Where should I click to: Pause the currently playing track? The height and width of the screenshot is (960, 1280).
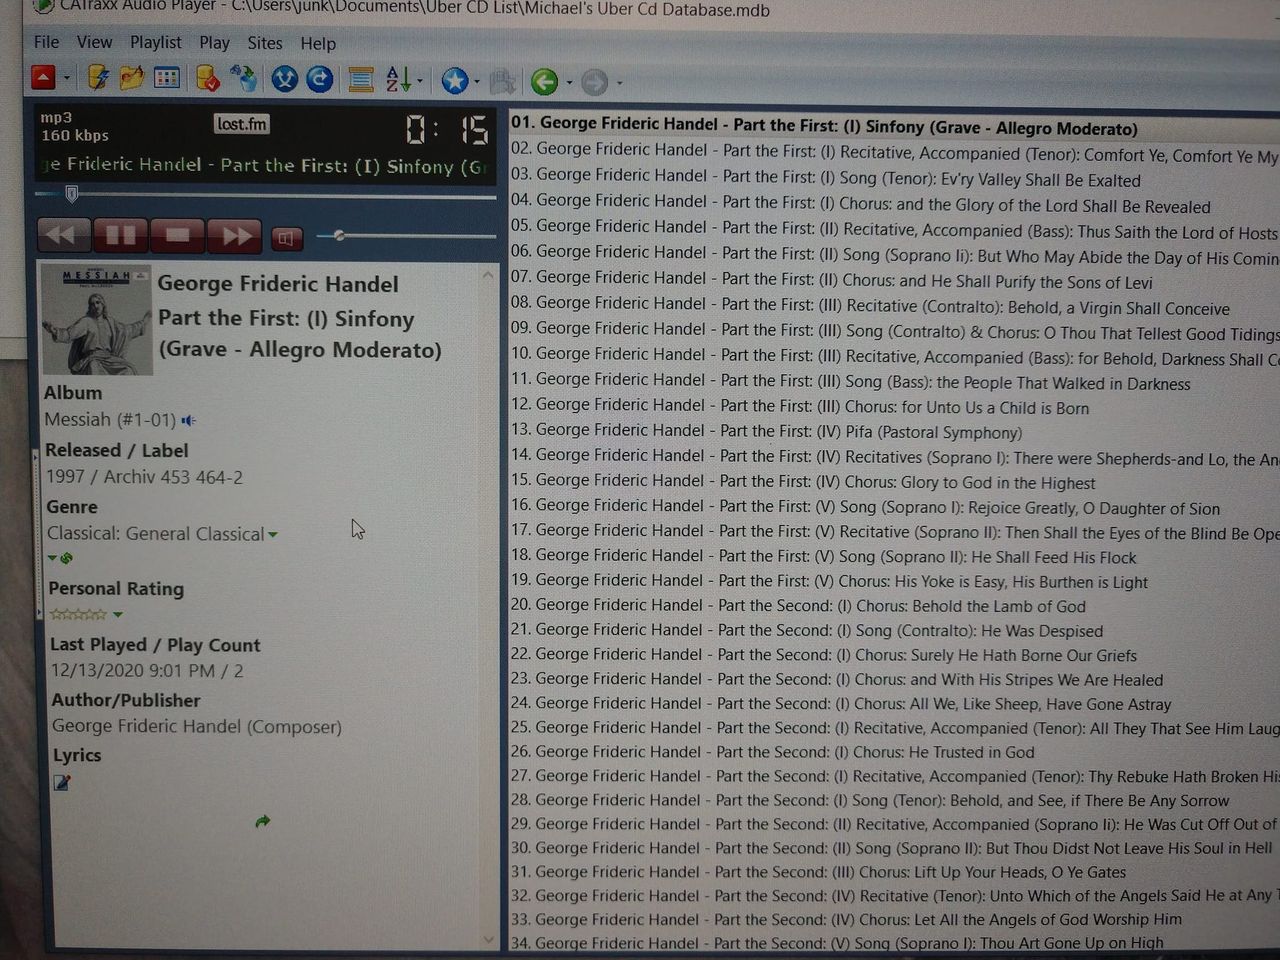pos(121,236)
